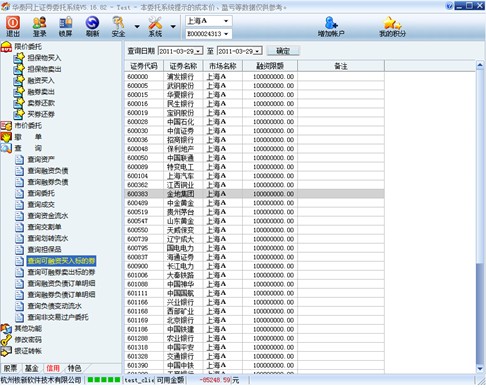Open the 查询融券负债 query item
This screenshot has height=388, width=486.
(48, 182)
